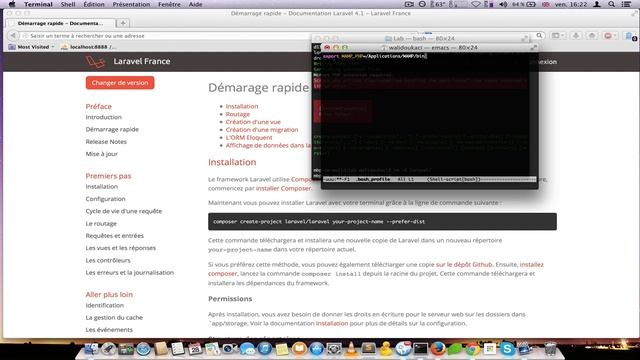Open the Shell menu
This screenshot has width=640, height=360.
(68, 4)
